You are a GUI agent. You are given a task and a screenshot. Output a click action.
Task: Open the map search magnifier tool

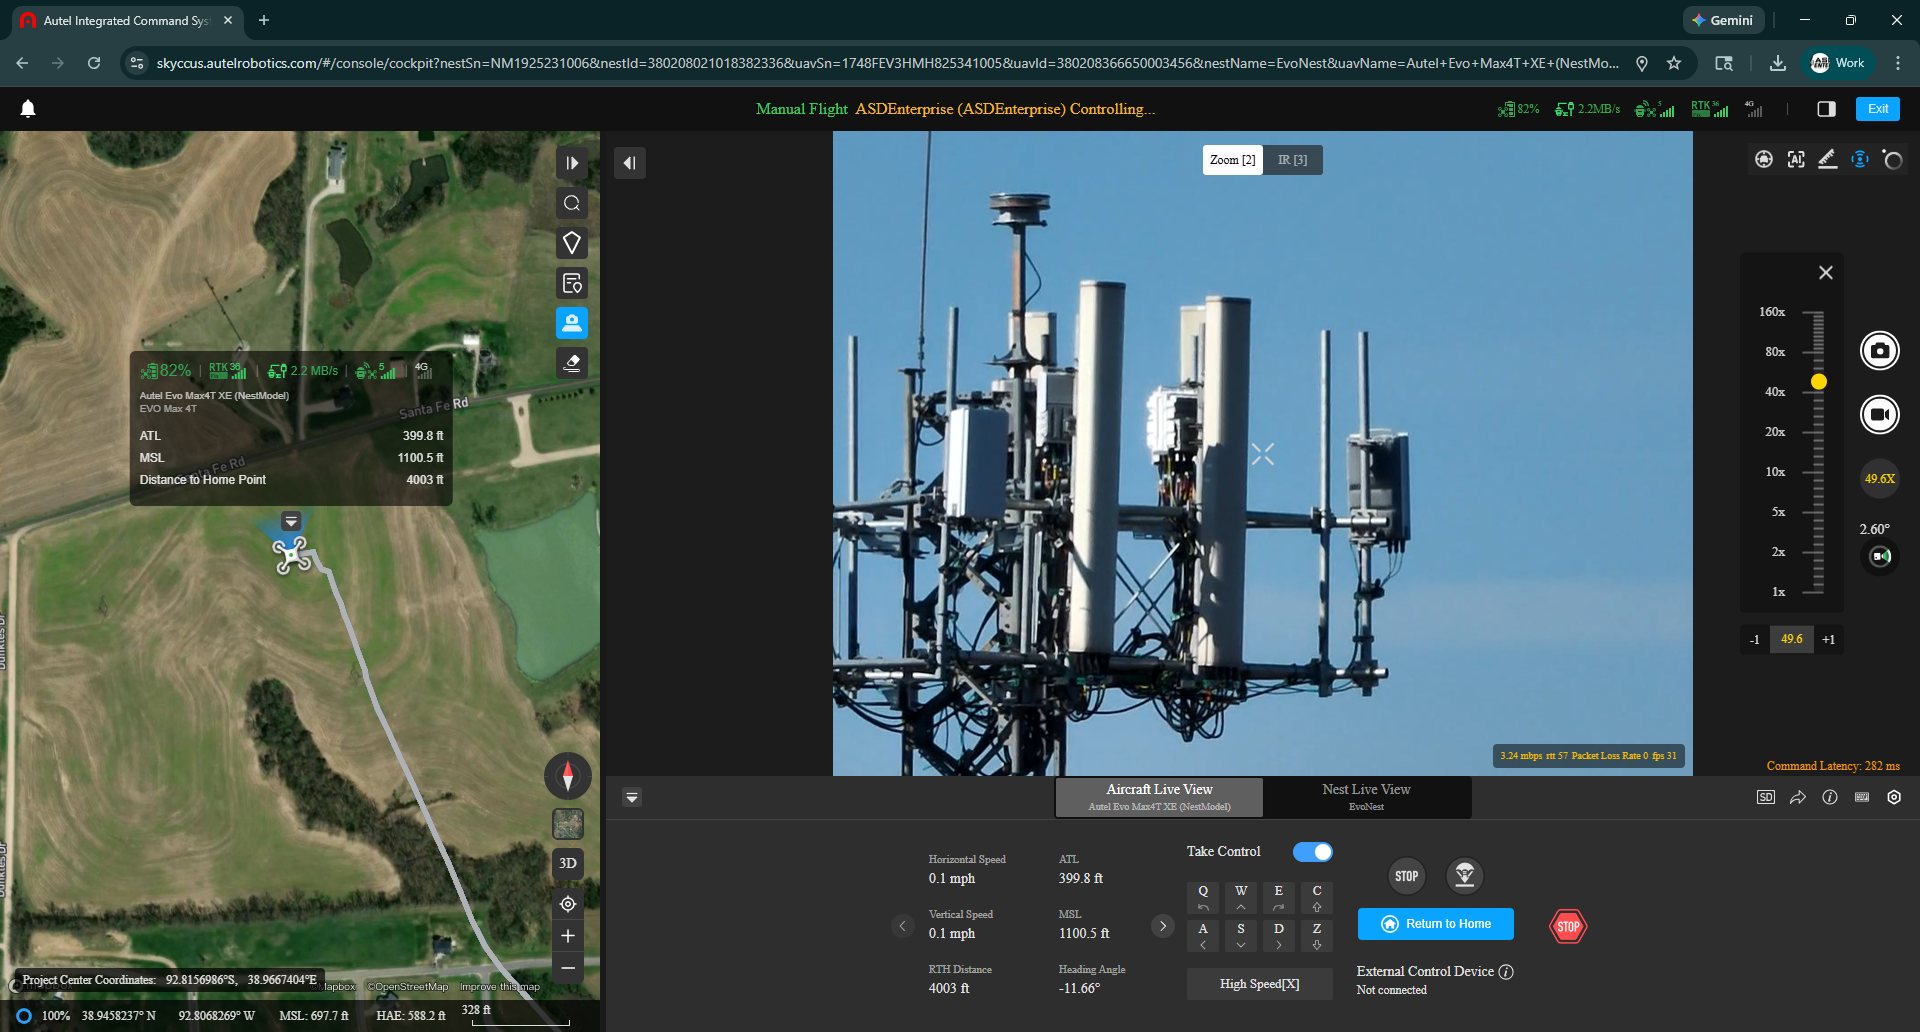click(572, 203)
